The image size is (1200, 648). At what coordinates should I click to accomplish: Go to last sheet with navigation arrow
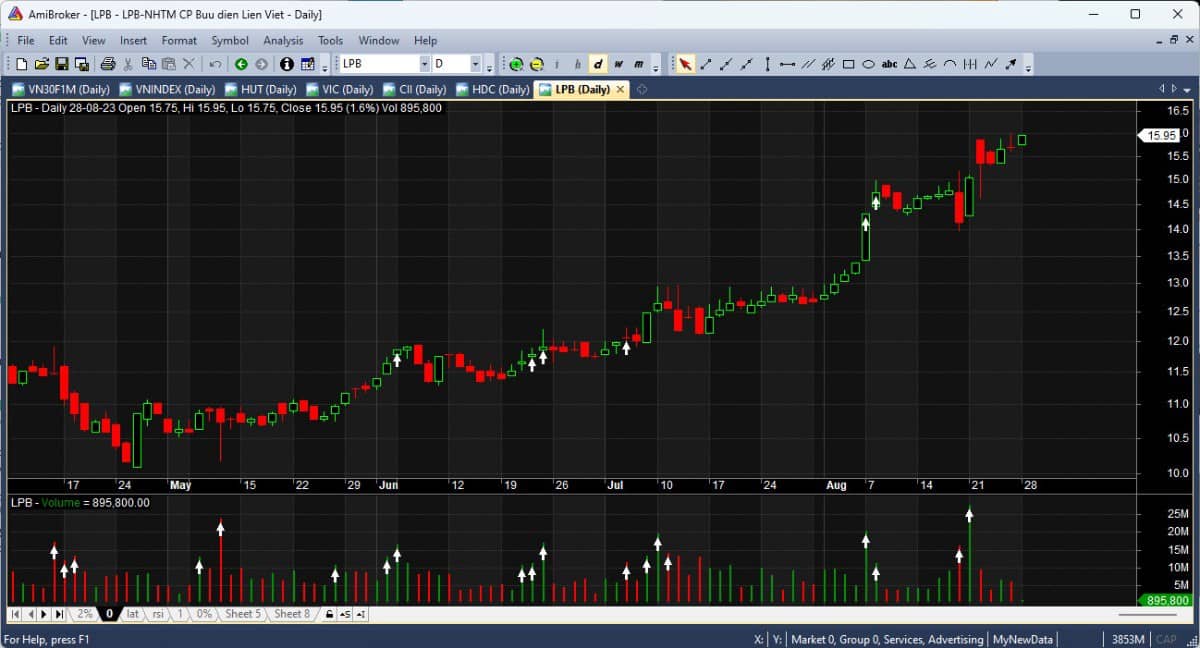58,614
